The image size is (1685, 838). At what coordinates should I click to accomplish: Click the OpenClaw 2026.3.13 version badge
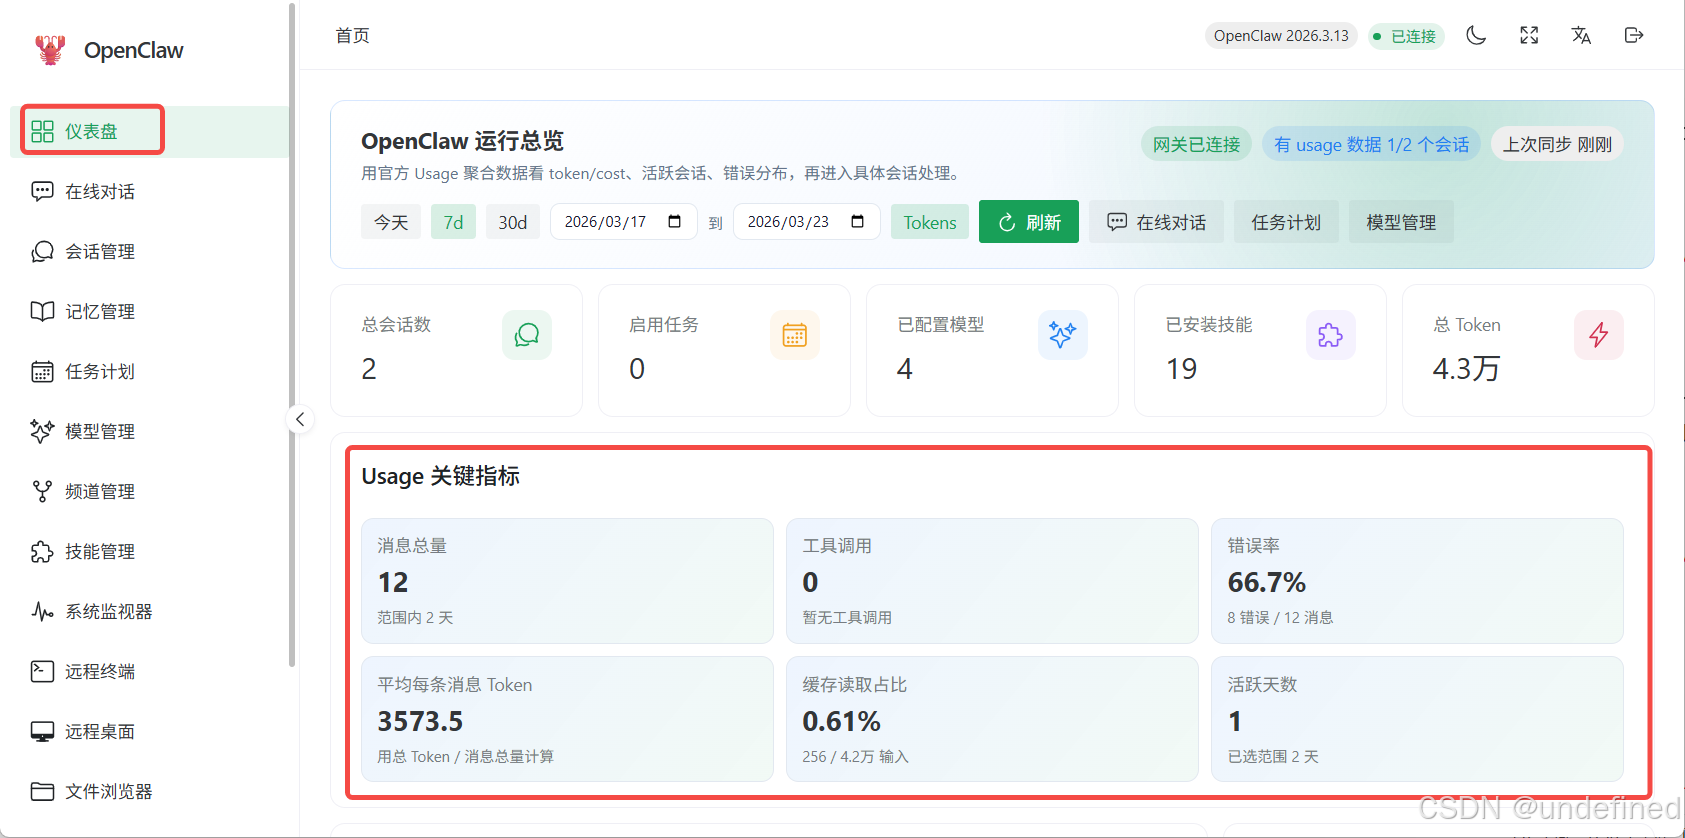click(x=1281, y=36)
